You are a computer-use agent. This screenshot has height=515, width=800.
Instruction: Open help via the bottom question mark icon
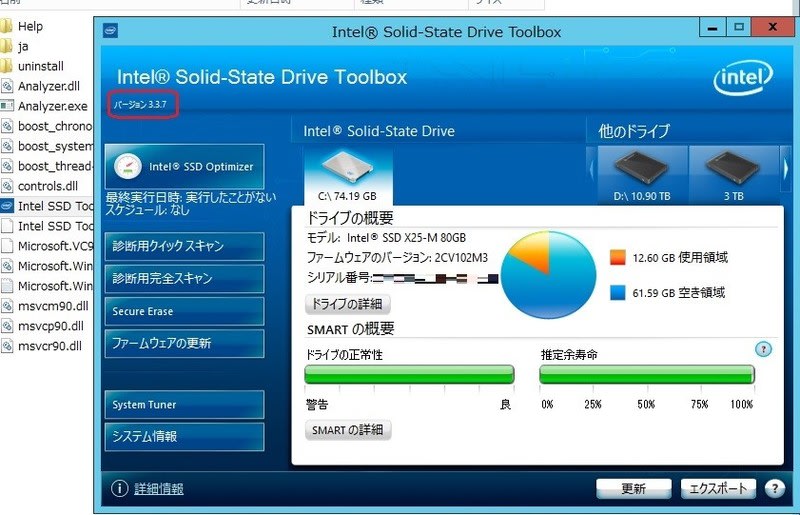(x=774, y=489)
